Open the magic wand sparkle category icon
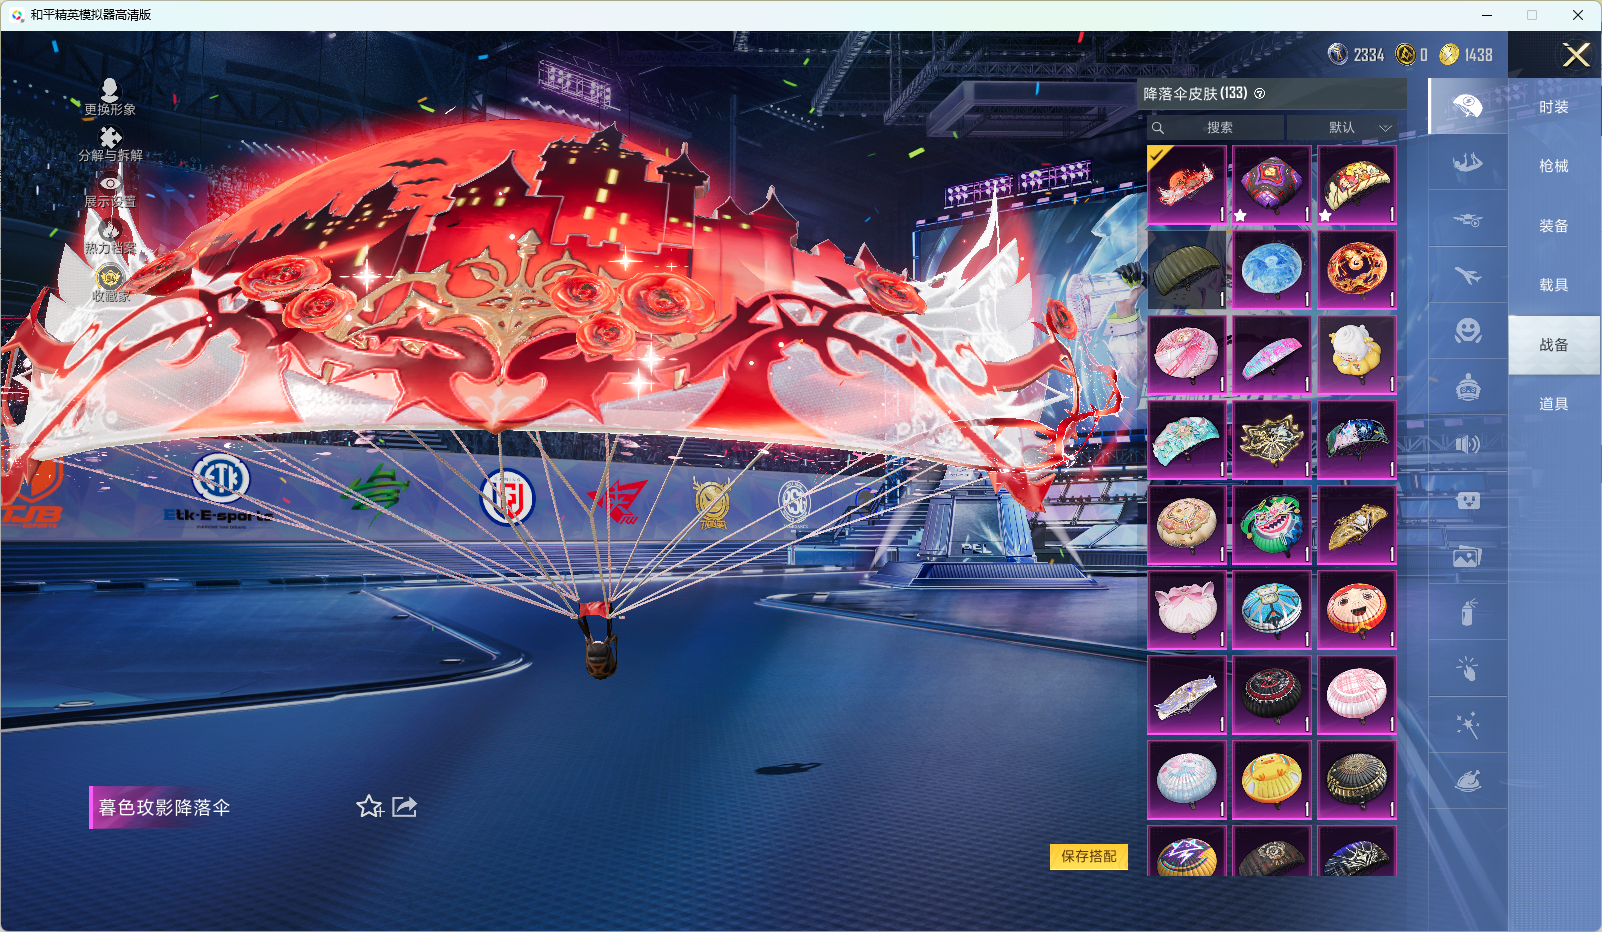 coord(1468,725)
